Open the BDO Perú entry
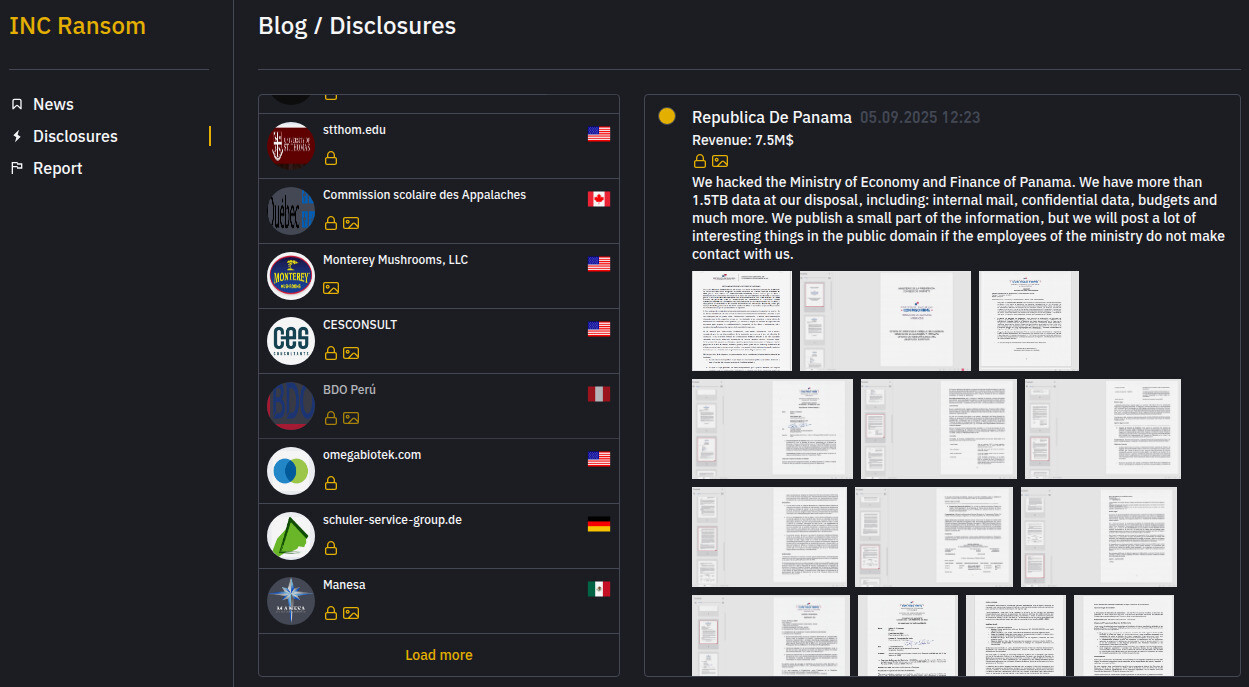This screenshot has width=1249, height=687. point(439,406)
